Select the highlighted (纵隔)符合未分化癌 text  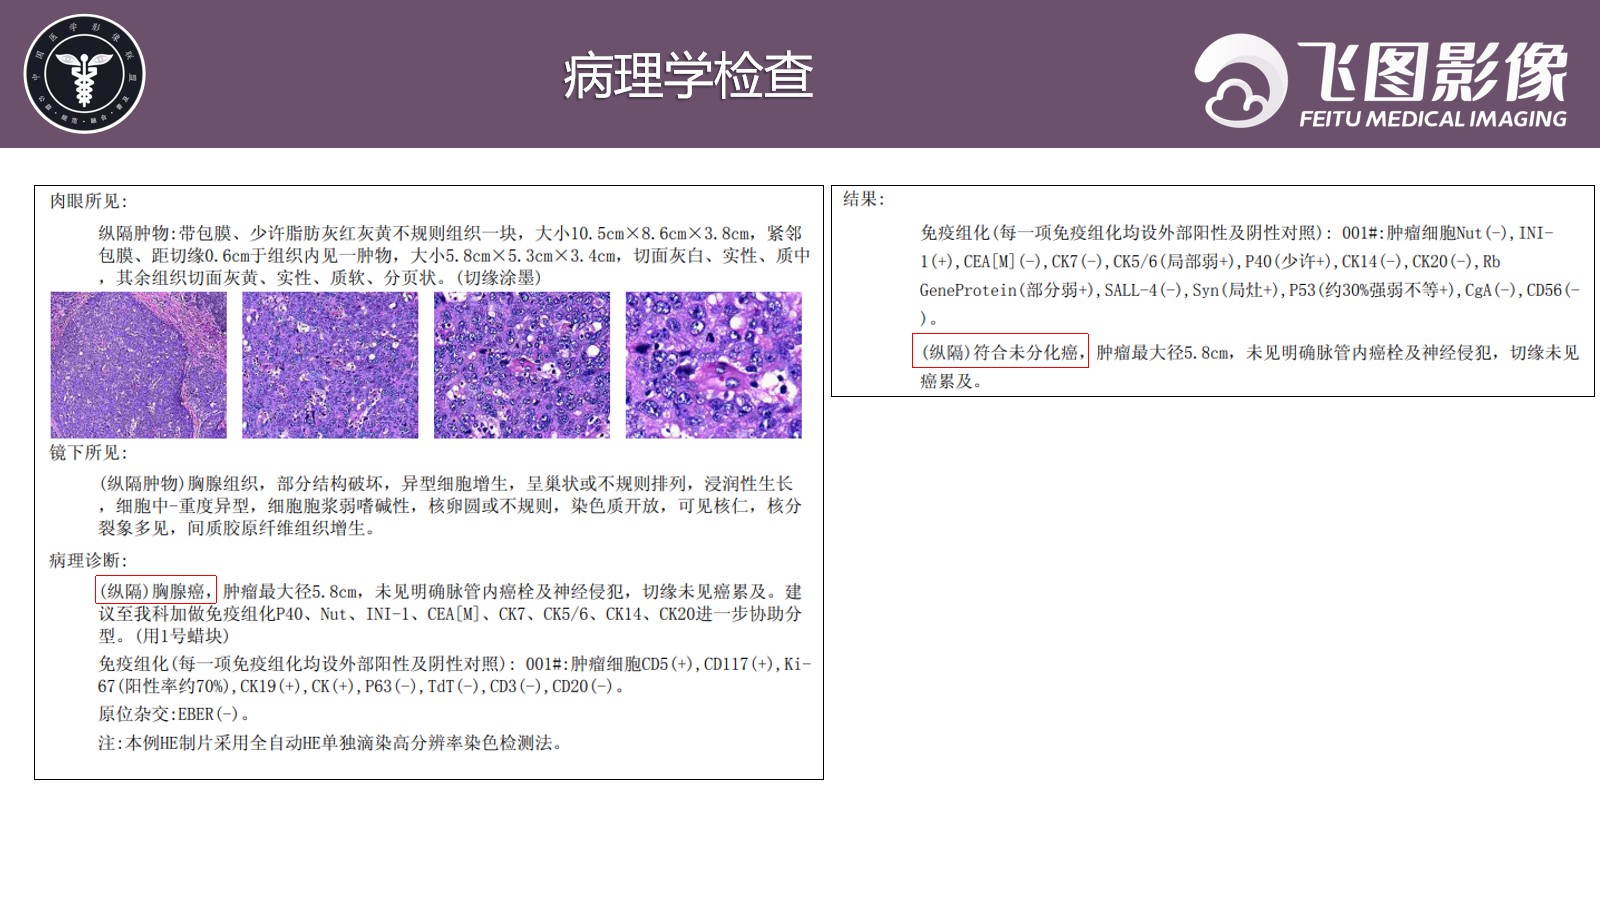click(1000, 352)
